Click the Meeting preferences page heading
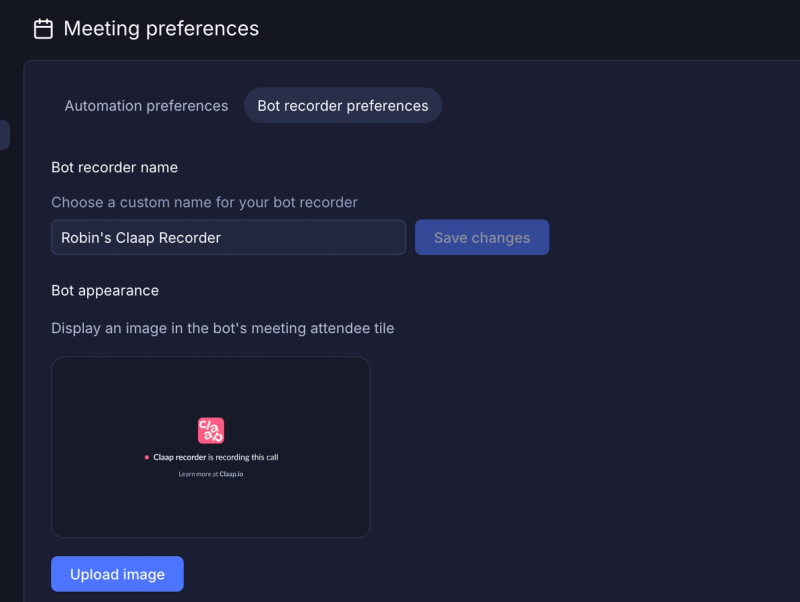Screen dimensions: 800x602 (161, 29)
